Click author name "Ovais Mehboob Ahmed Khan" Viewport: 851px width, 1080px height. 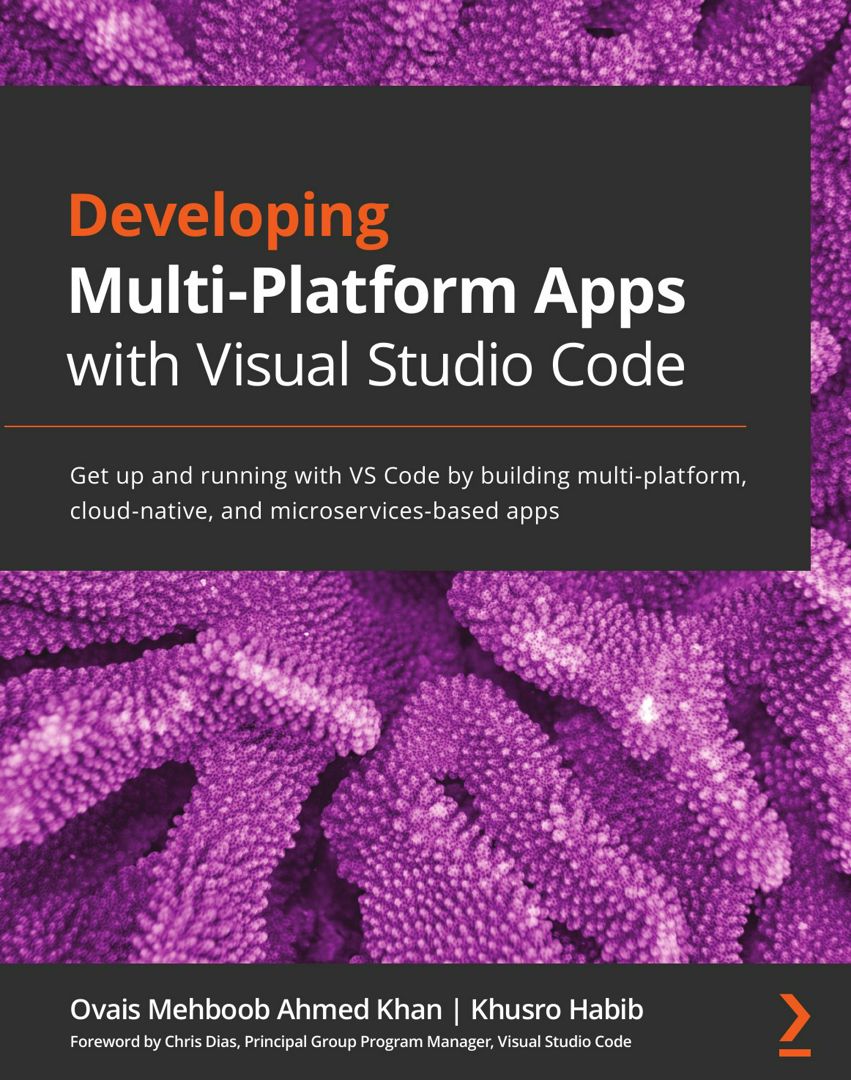click(256, 1009)
